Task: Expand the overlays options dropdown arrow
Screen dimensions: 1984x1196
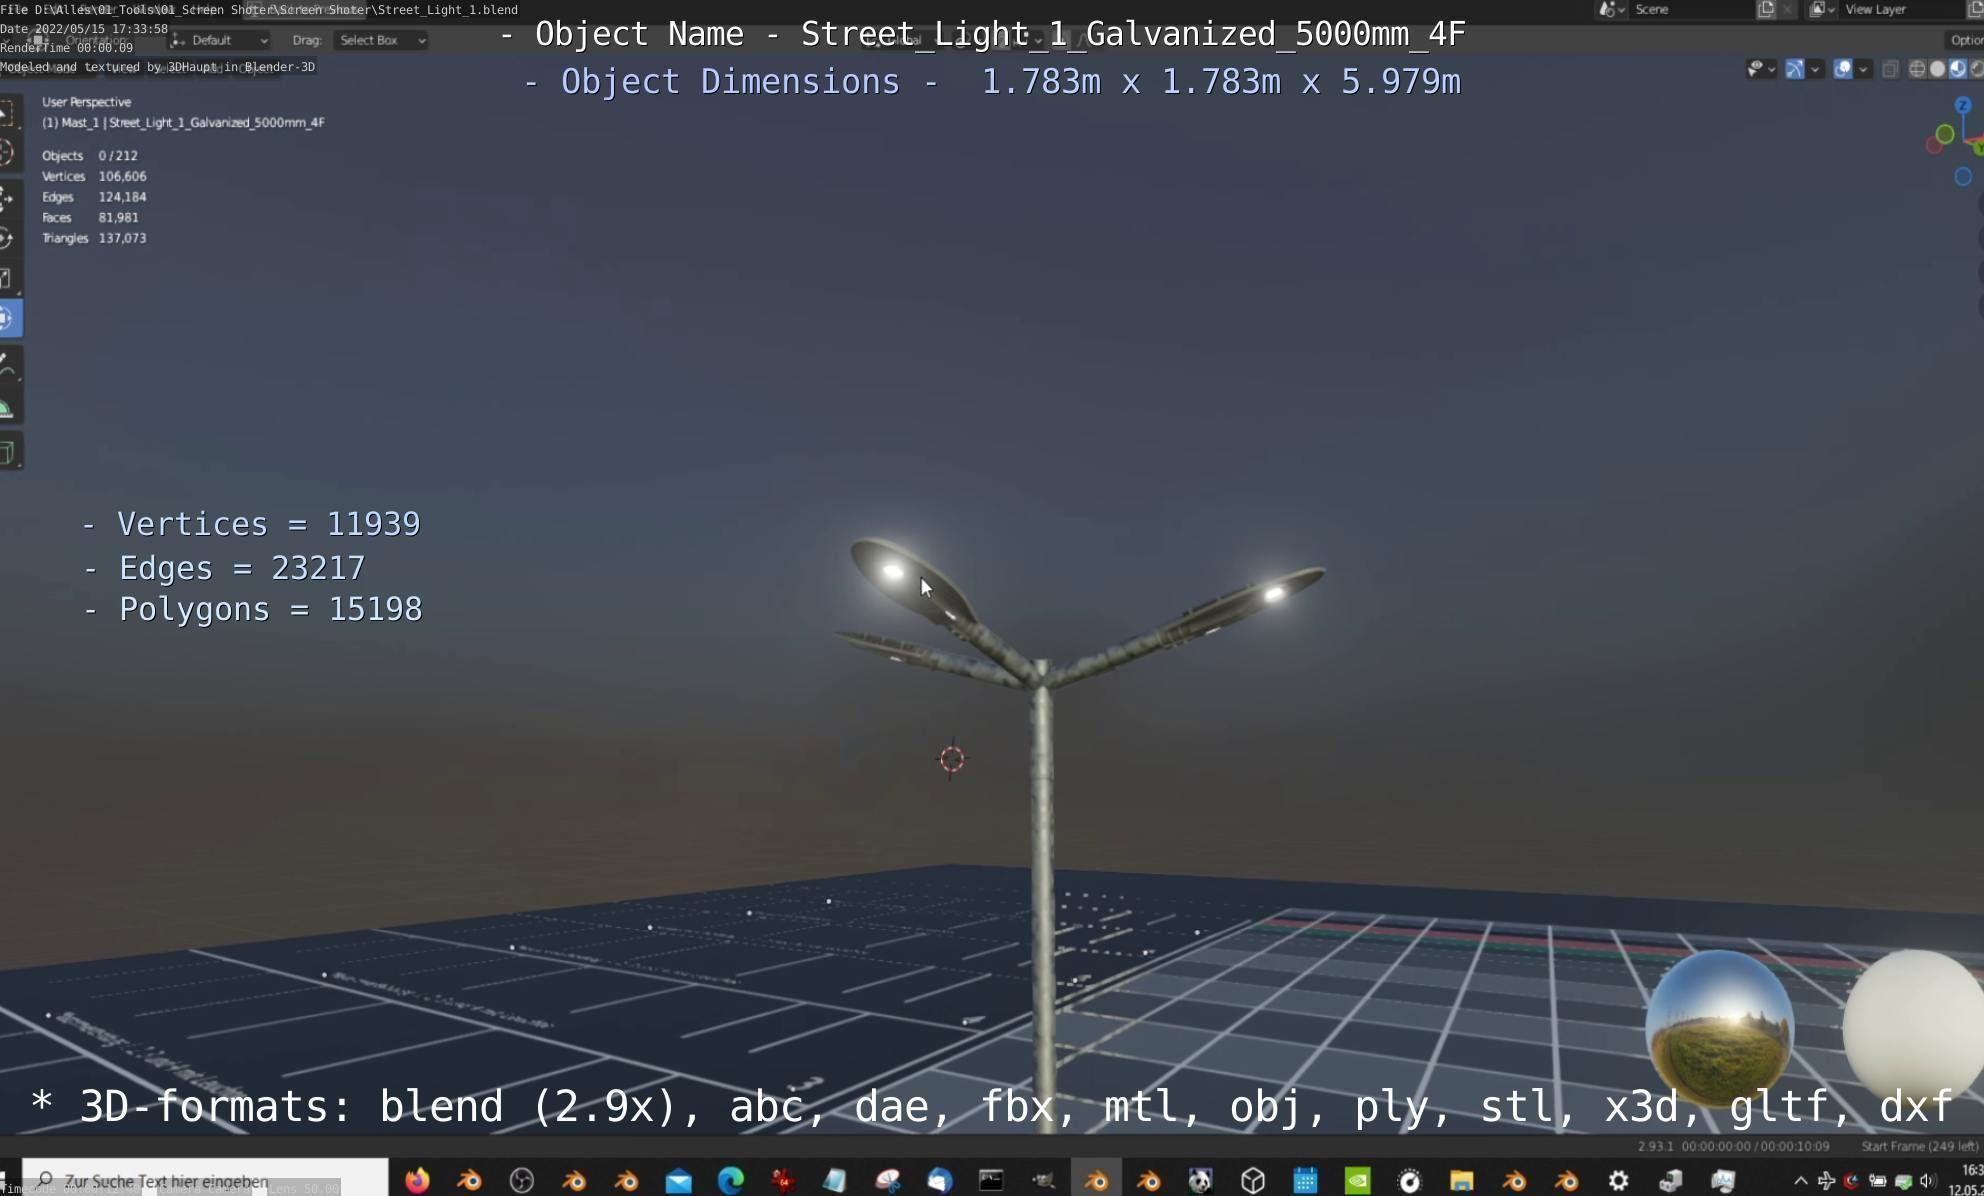Action: pyautogui.click(x=1863, y=69)
